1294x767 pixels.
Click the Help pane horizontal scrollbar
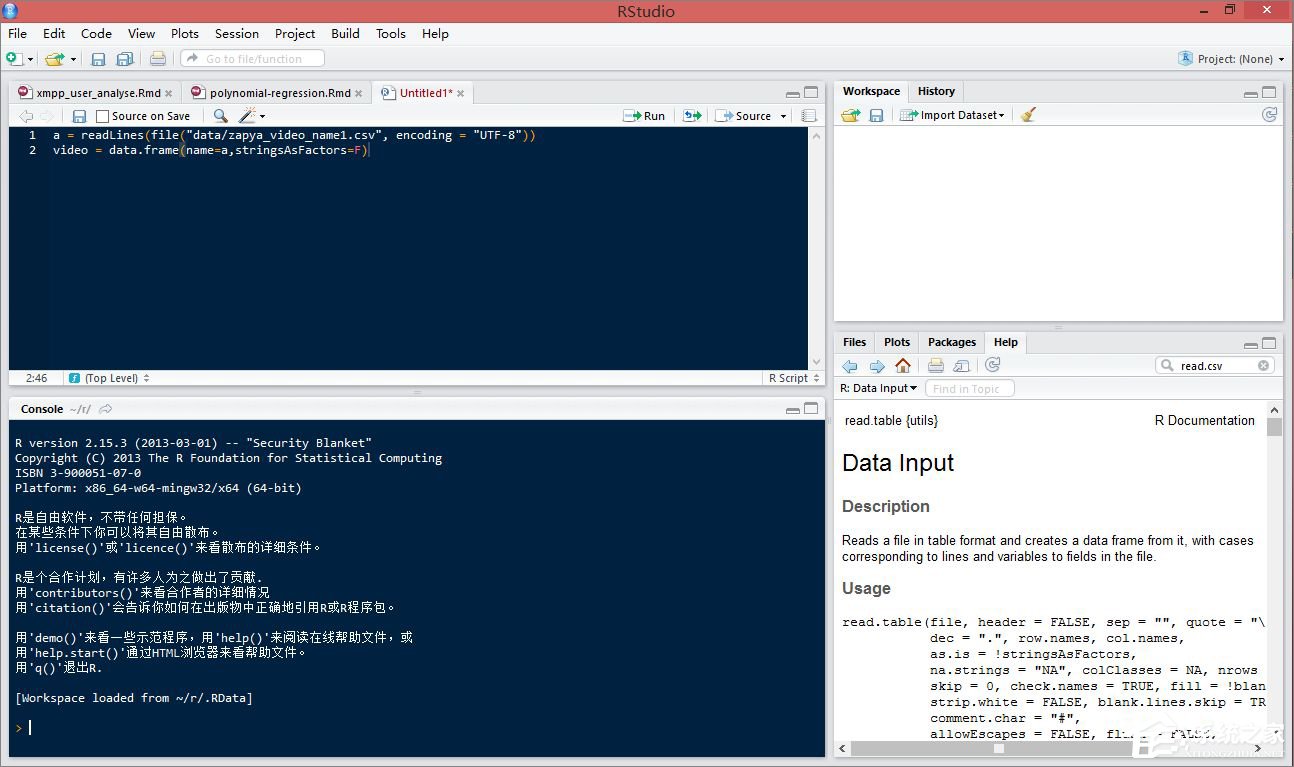[1050, 748]
